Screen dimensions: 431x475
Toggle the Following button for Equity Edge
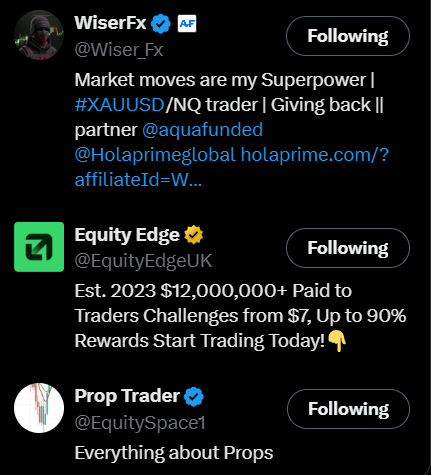coord(348,248)
